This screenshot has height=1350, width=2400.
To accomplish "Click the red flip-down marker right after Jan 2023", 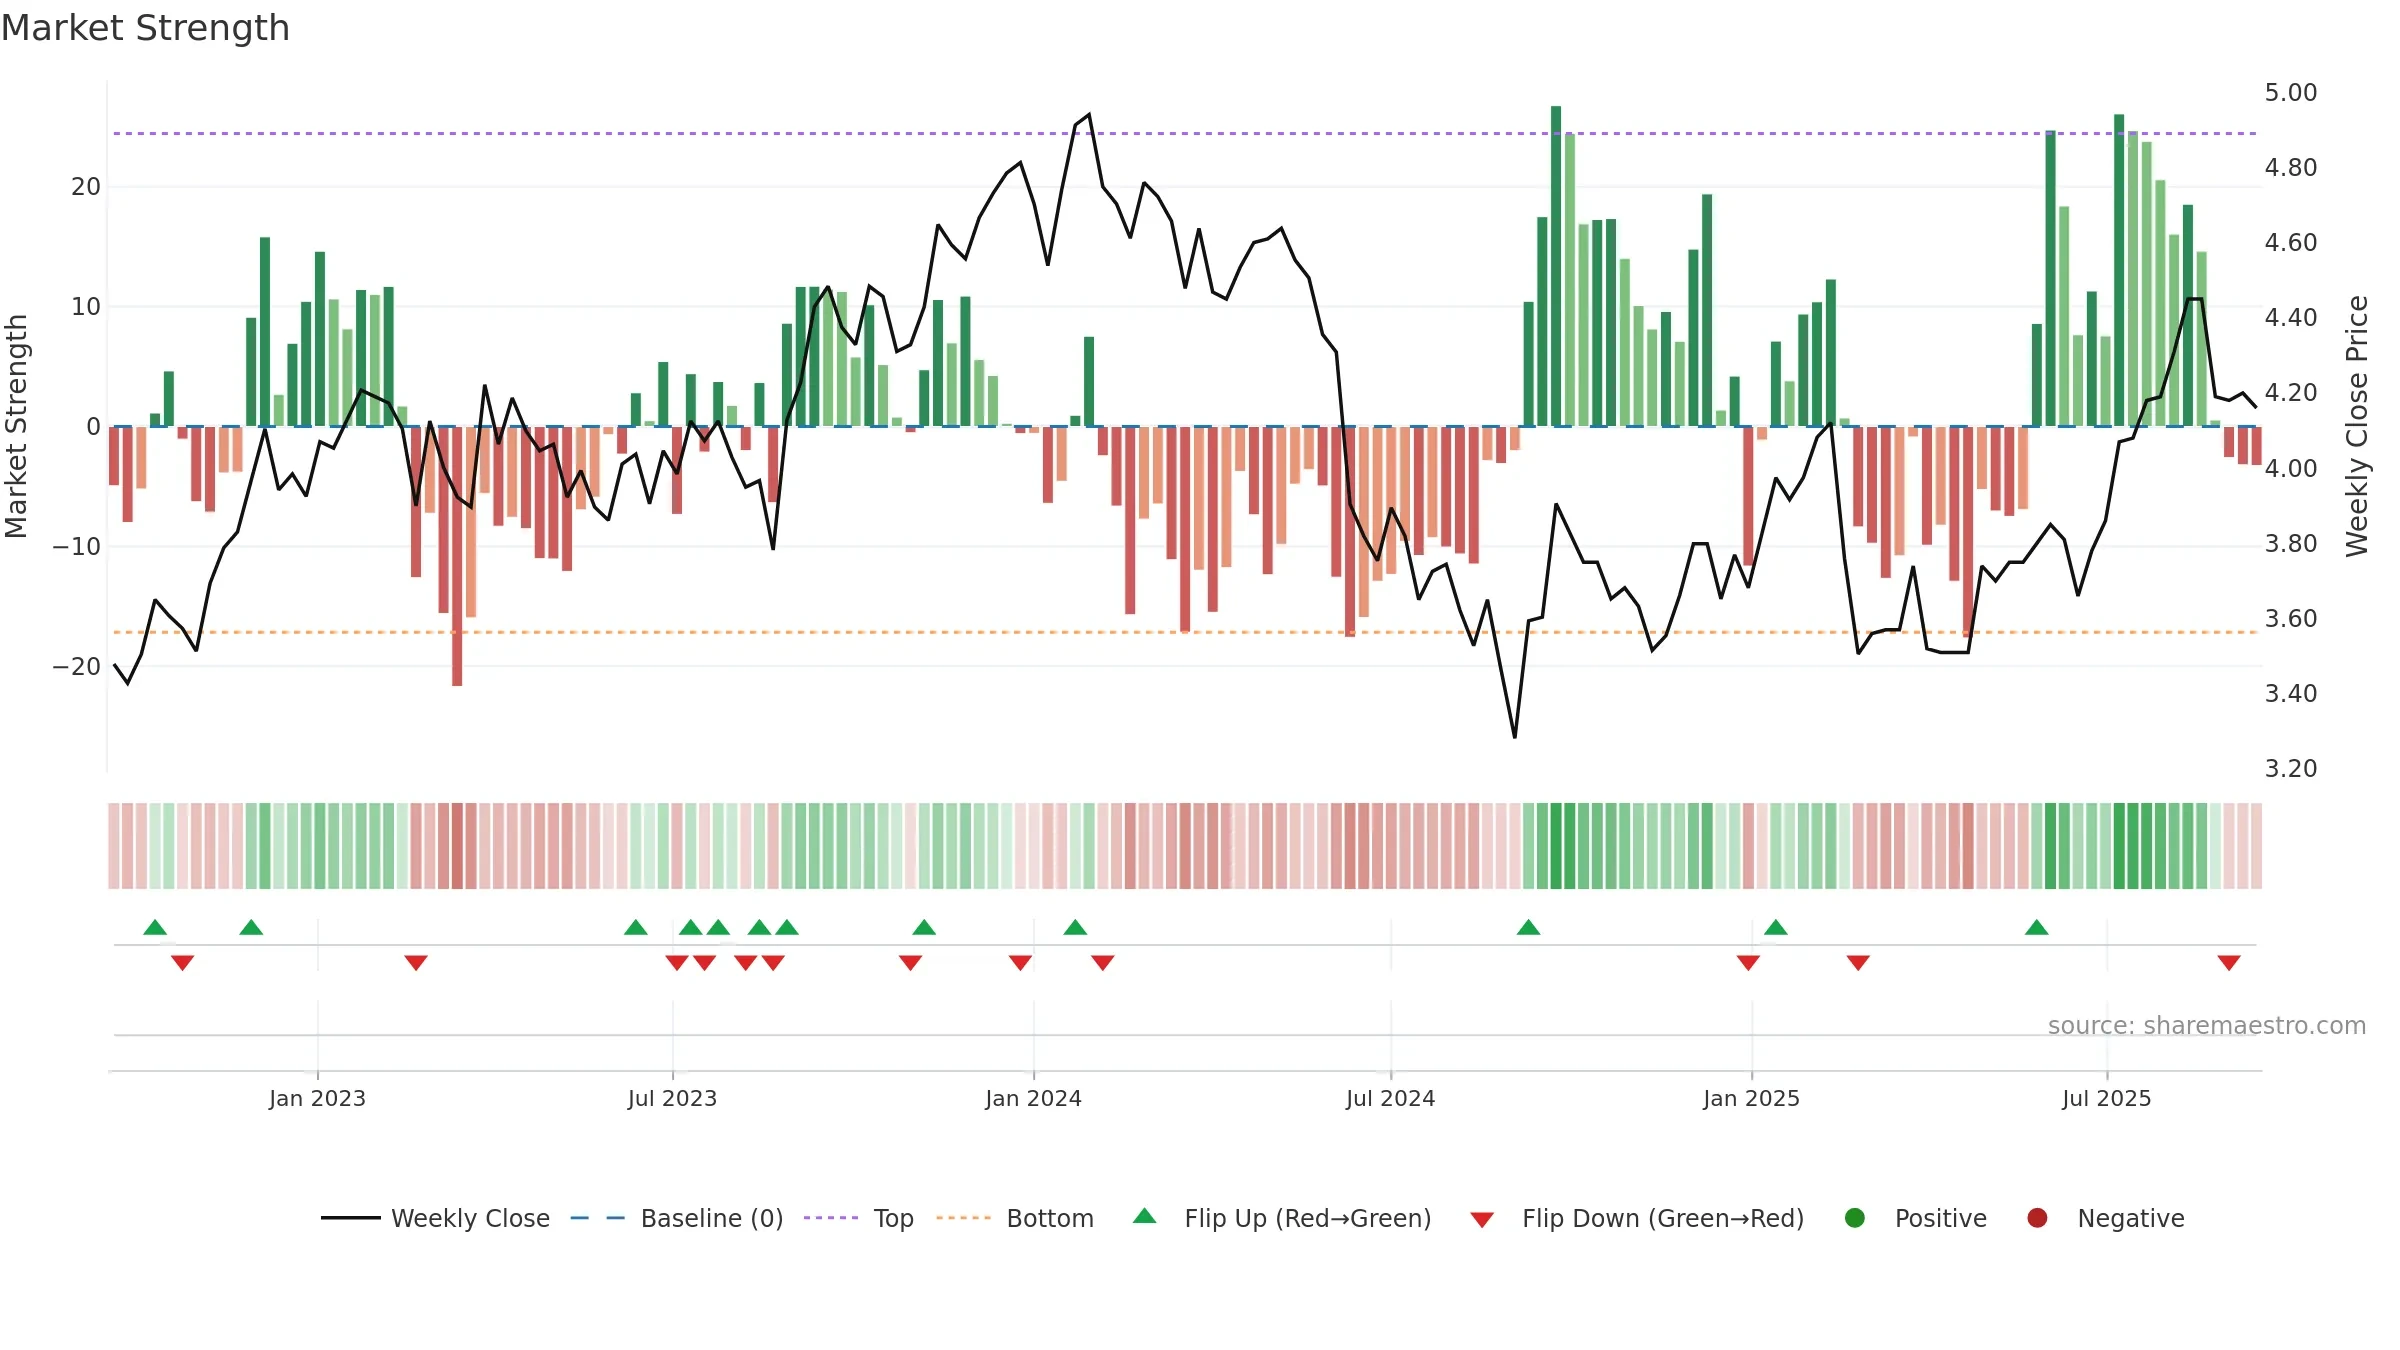I will coord(416,963).
